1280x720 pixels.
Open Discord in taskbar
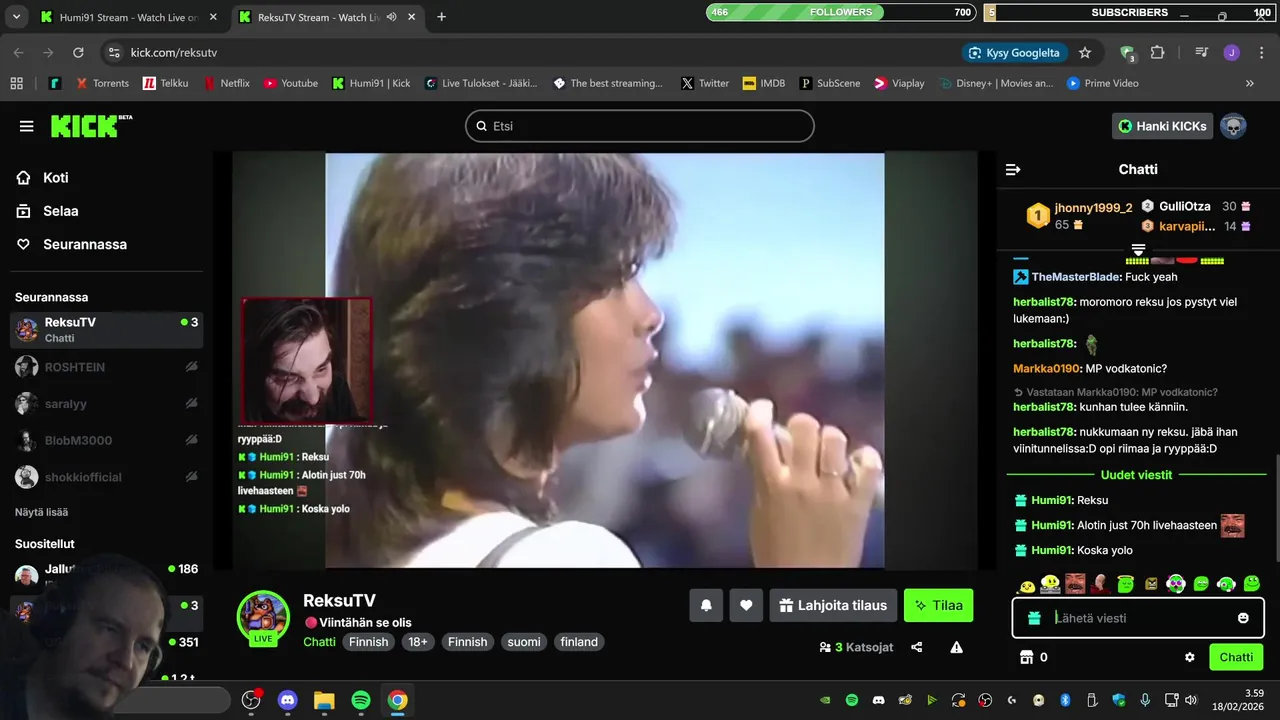tap(288, 701)
